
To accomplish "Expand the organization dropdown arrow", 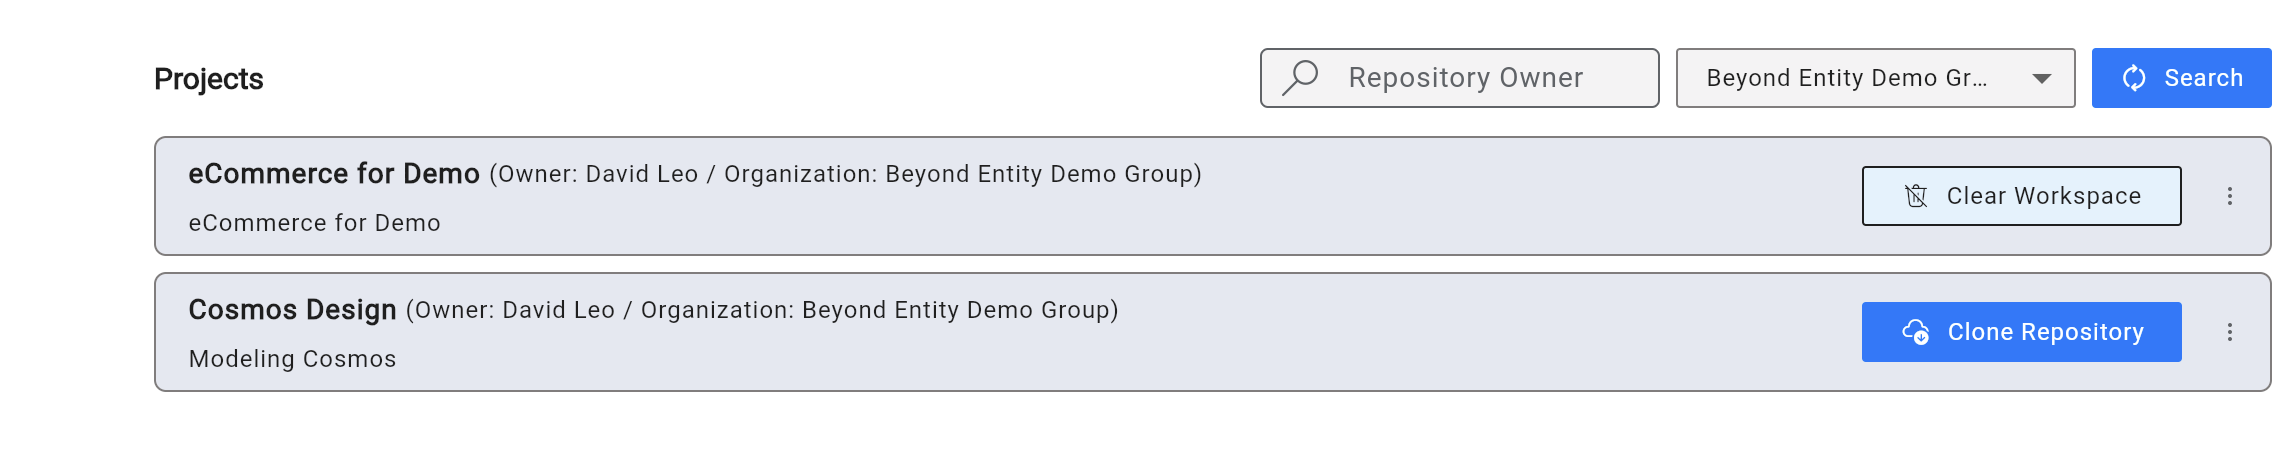I will [x=2041, y=79].
